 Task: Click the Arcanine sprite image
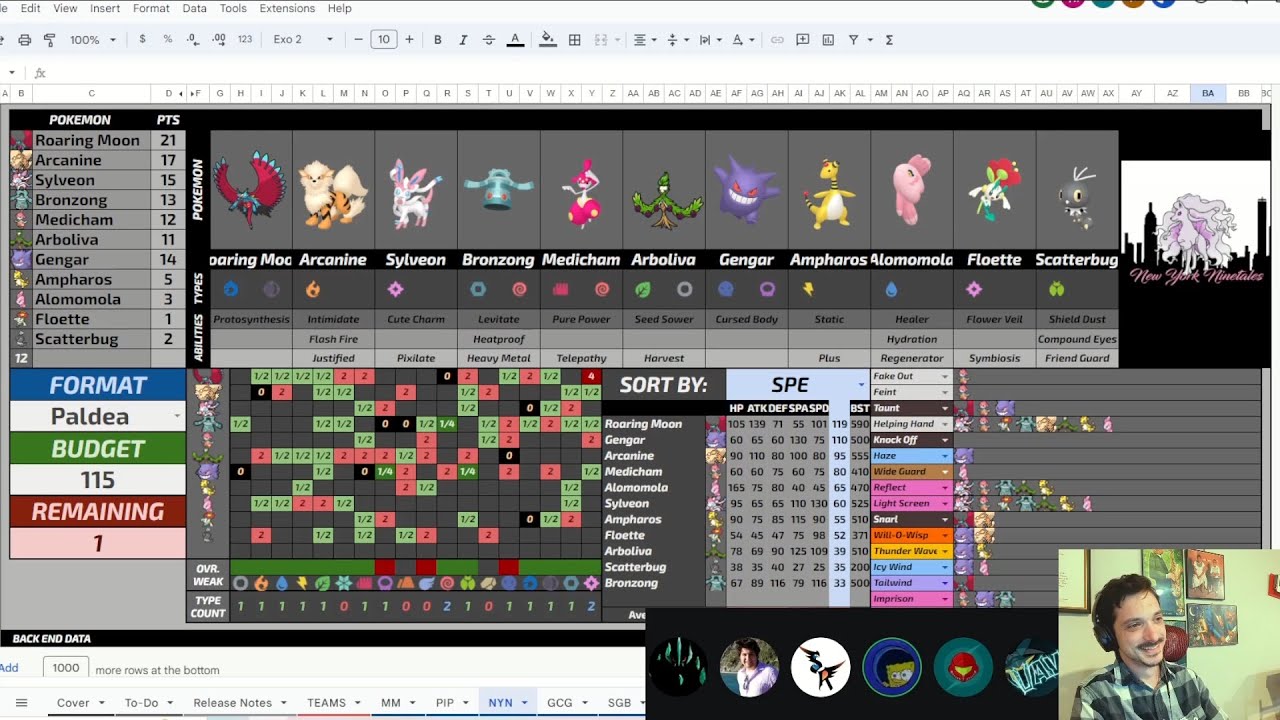(x=333, y=195)
